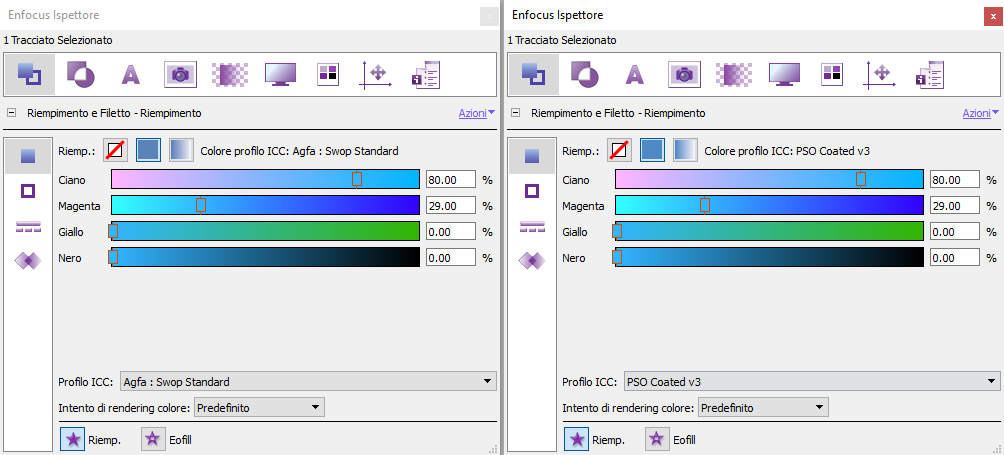Open Profilo ICC dropdown showing PSO Coated v3
Image resolution: width=1004 pixels, height=455 pixels.
[x=812, y=382]
